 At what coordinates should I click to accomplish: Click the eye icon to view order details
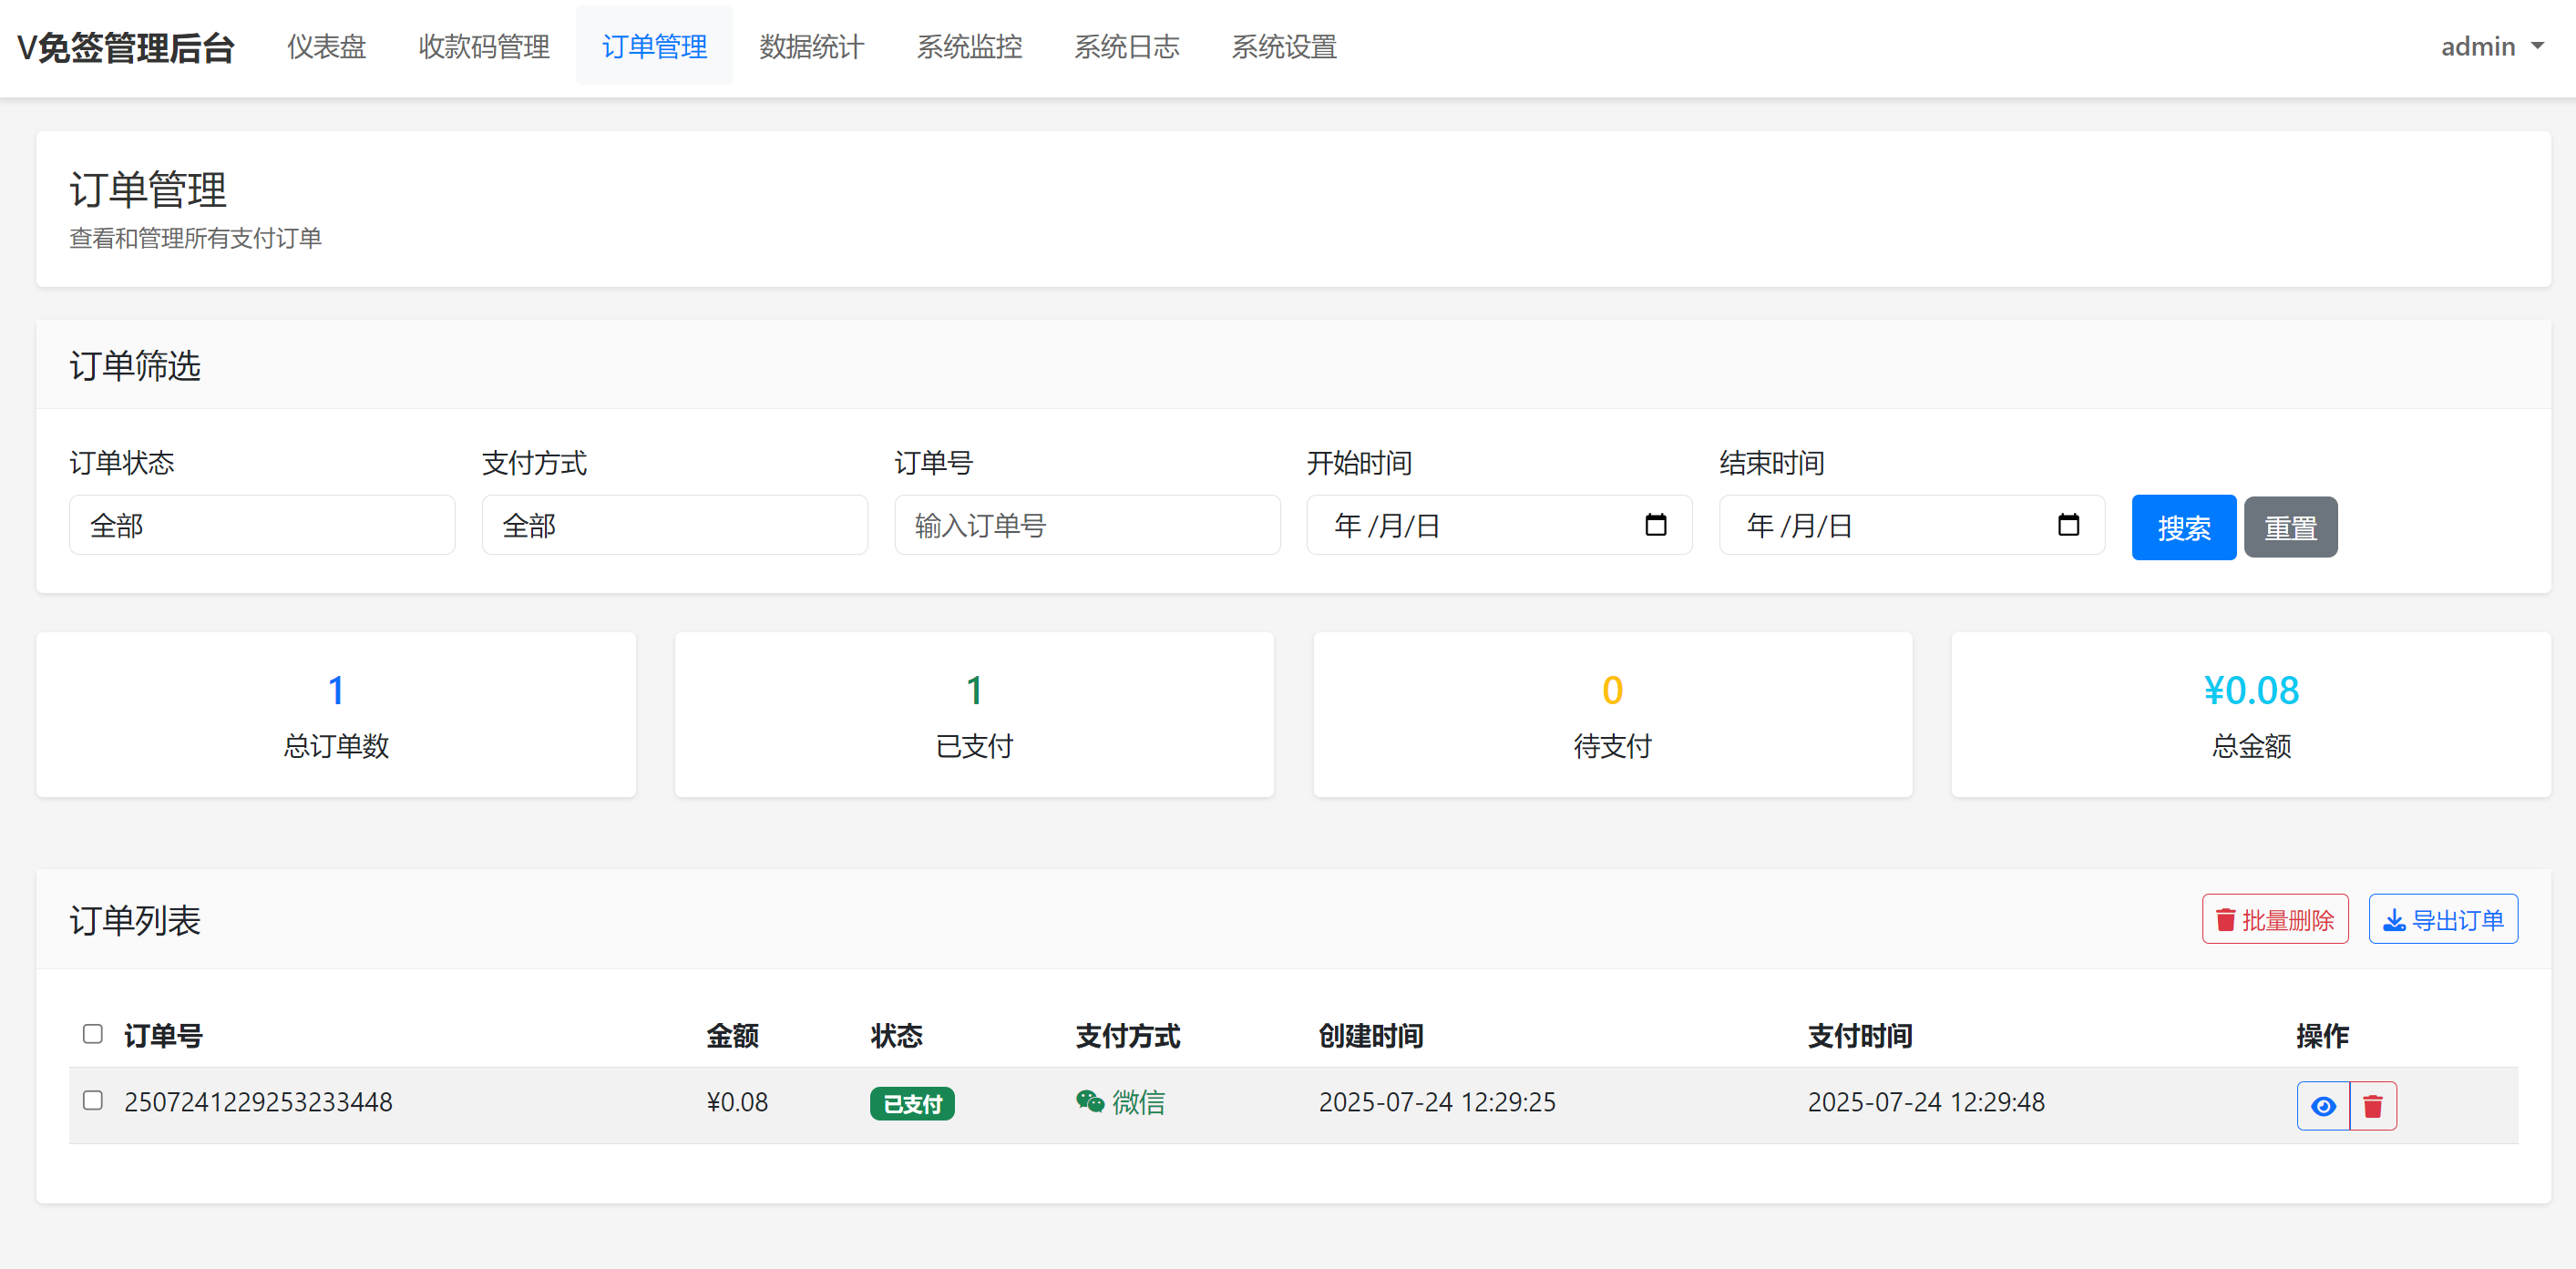pos(2323,1105)
